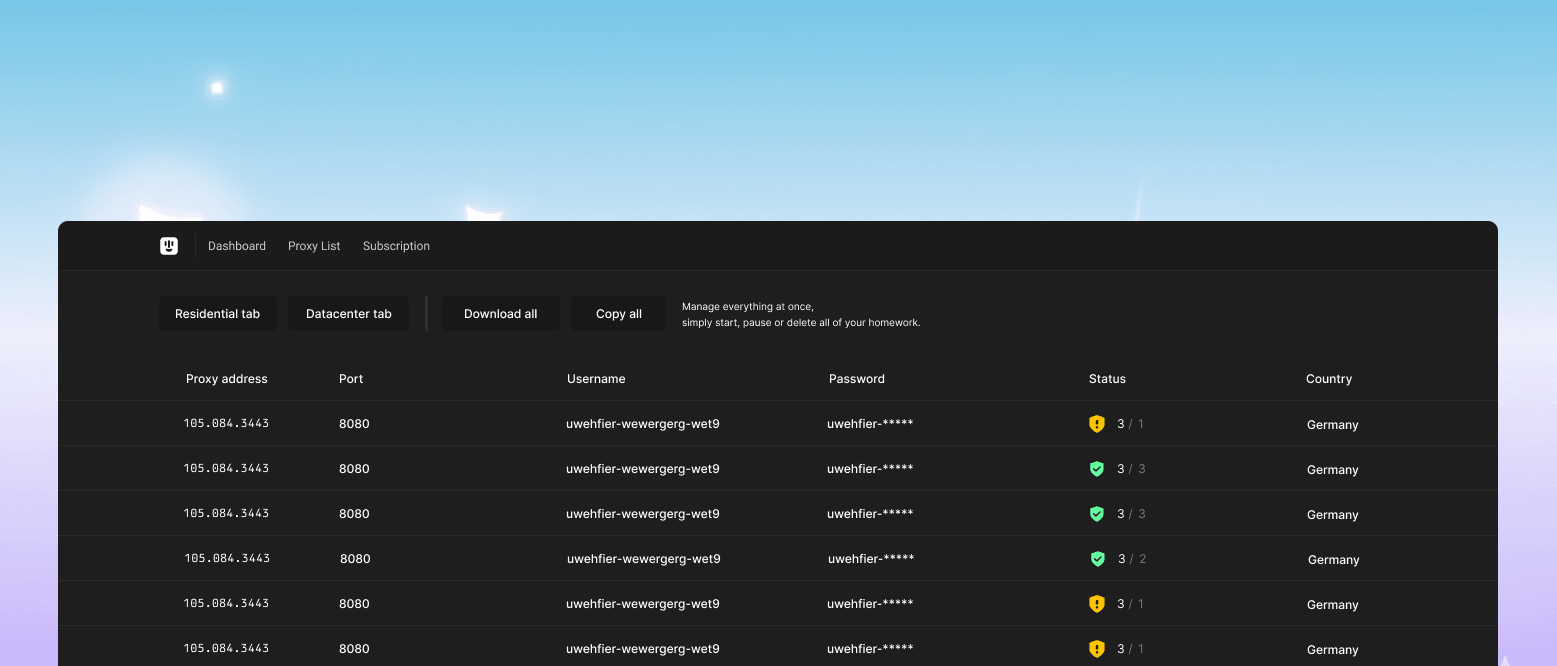Select the proxy address in the first row
The height and width of the screenshot is (666, 1557).
click(x=226, y=423)
